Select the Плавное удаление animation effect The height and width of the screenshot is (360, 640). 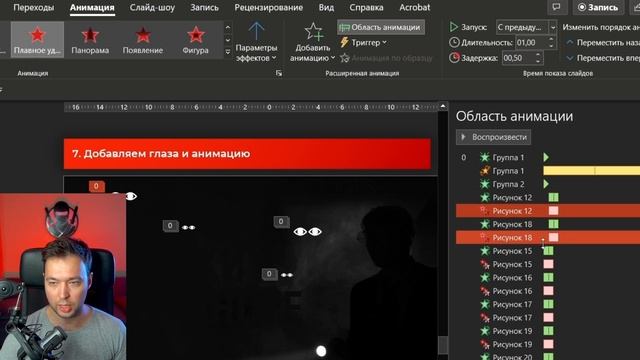(37, 40)
